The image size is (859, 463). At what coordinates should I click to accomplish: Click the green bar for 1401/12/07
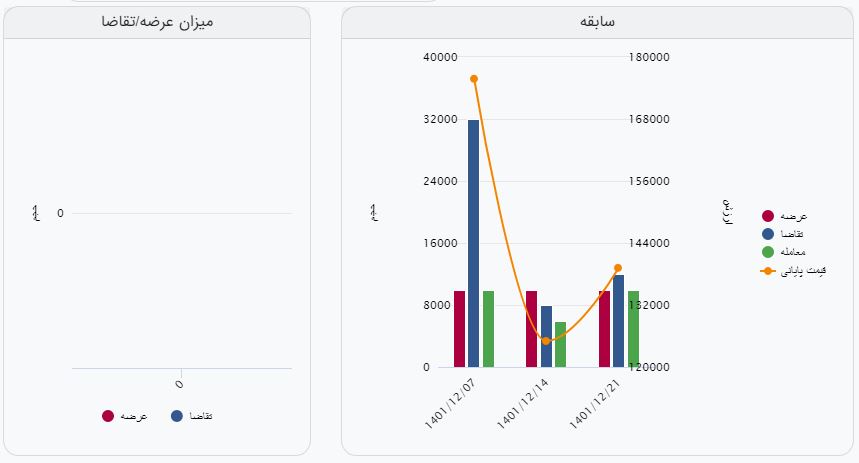[x=488, y=329]
